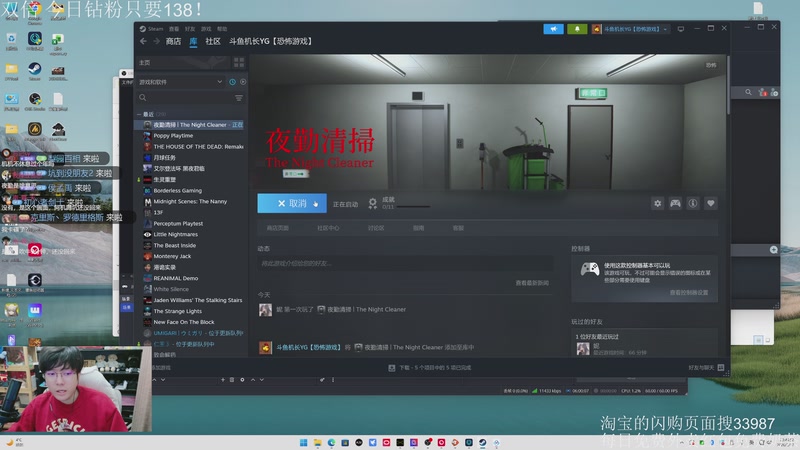
Task: Go forward with Steam's forward arrow
Action: pyautogui.click(x=156, y=41)
